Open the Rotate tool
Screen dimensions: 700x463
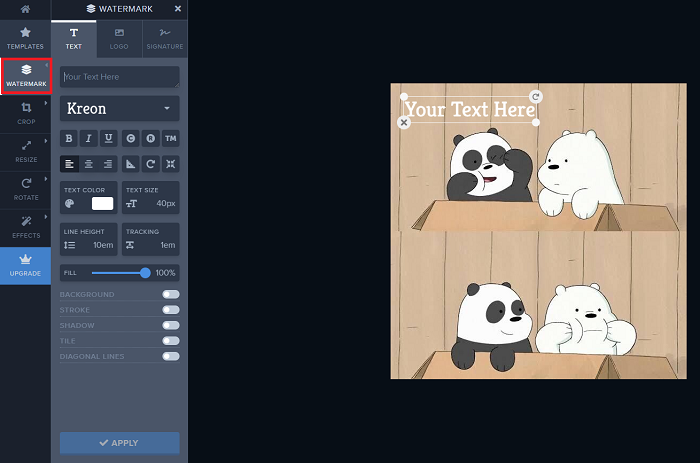point(26,190)
